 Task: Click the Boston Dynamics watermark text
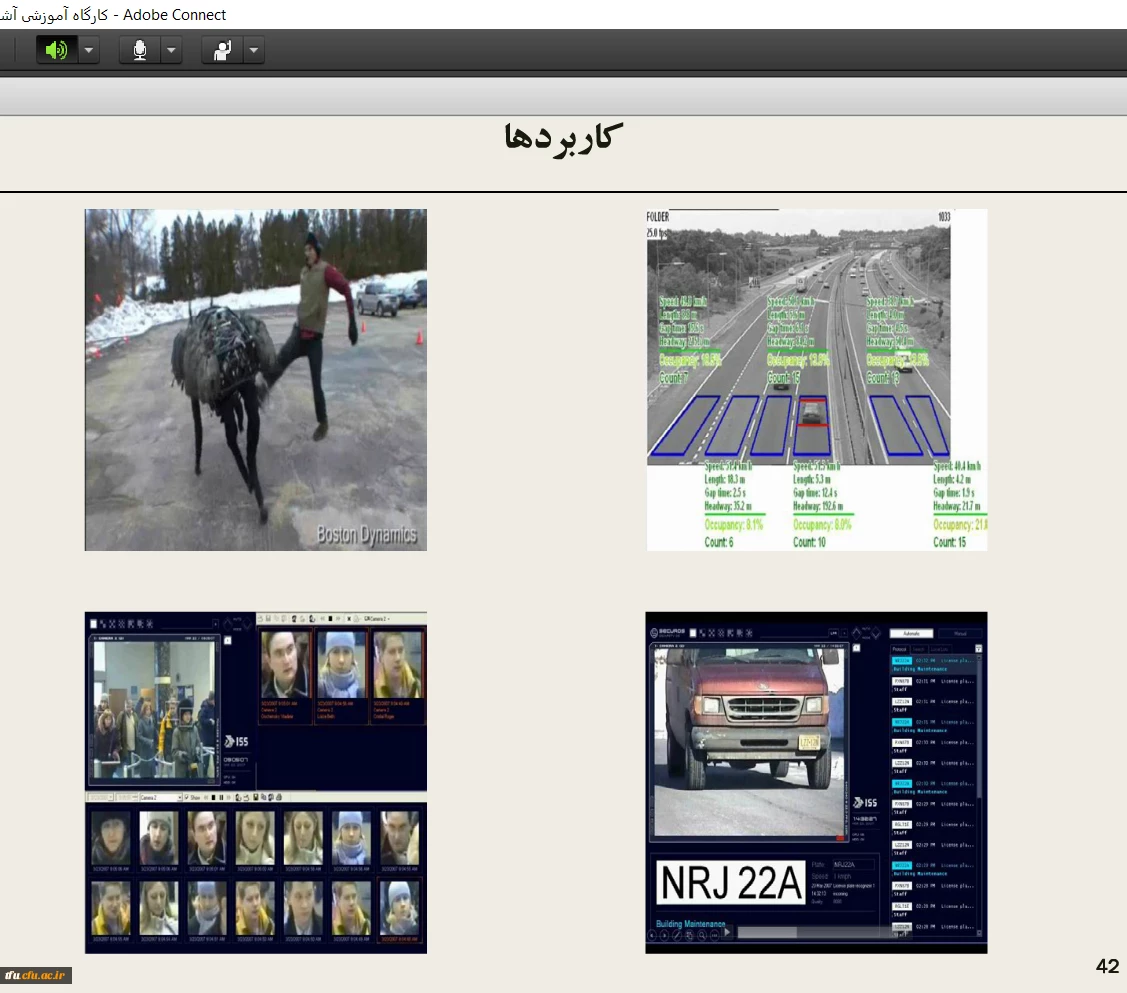[366, 535]
